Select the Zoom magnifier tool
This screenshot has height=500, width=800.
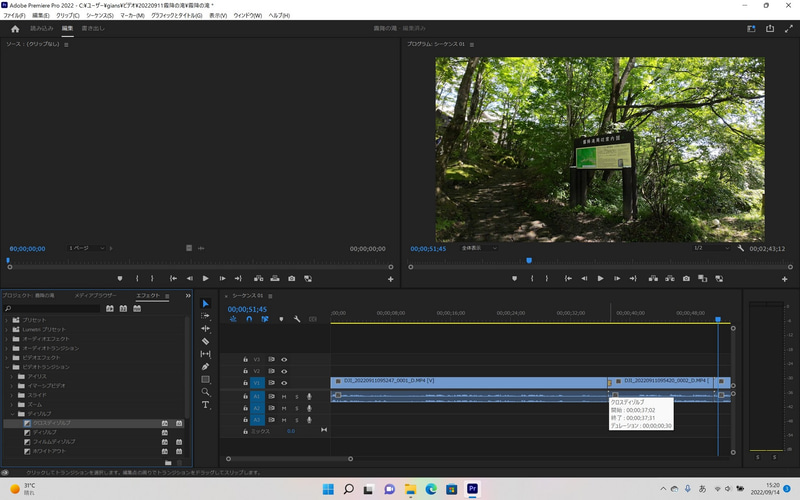[x=206, y=392]
